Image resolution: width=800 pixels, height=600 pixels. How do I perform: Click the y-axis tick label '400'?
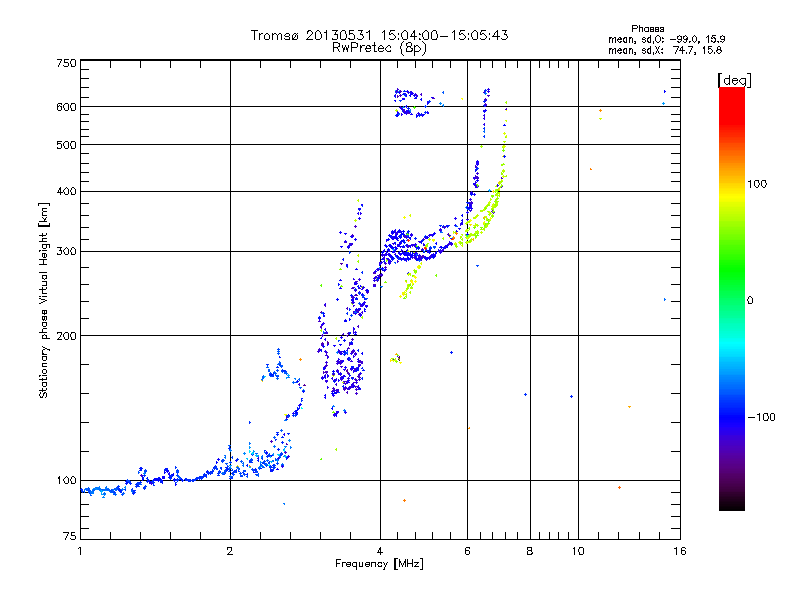(66, 191)
